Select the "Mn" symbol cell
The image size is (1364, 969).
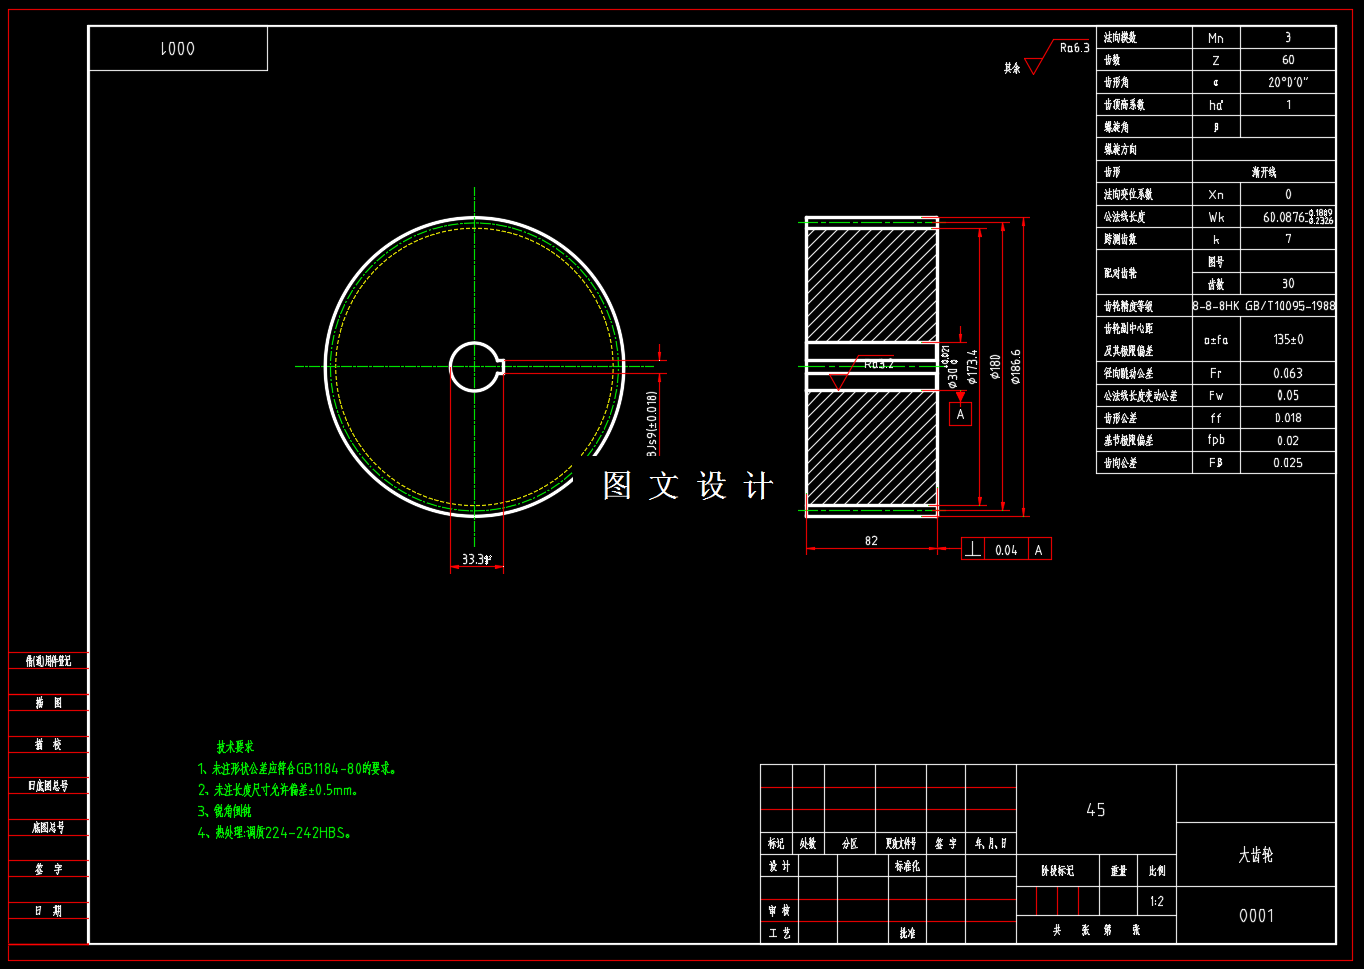pos(1216,38)
